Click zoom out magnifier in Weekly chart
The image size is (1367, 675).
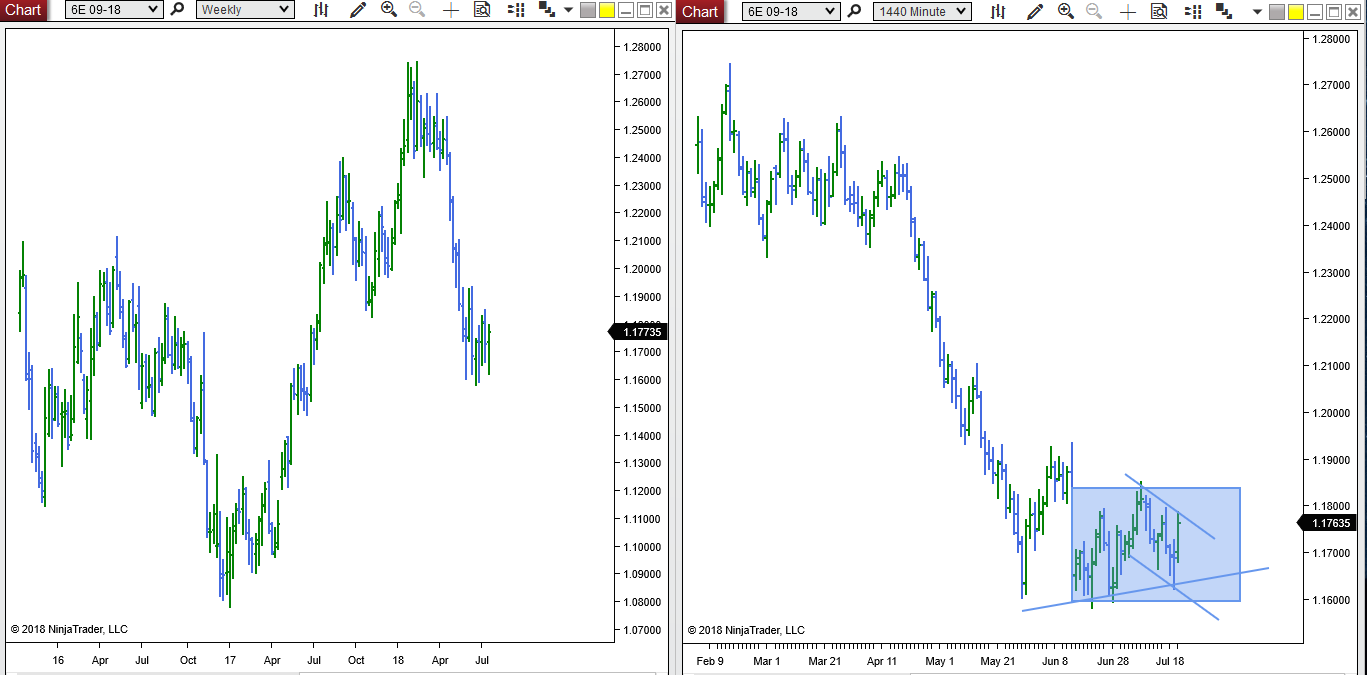coord(417,10)
